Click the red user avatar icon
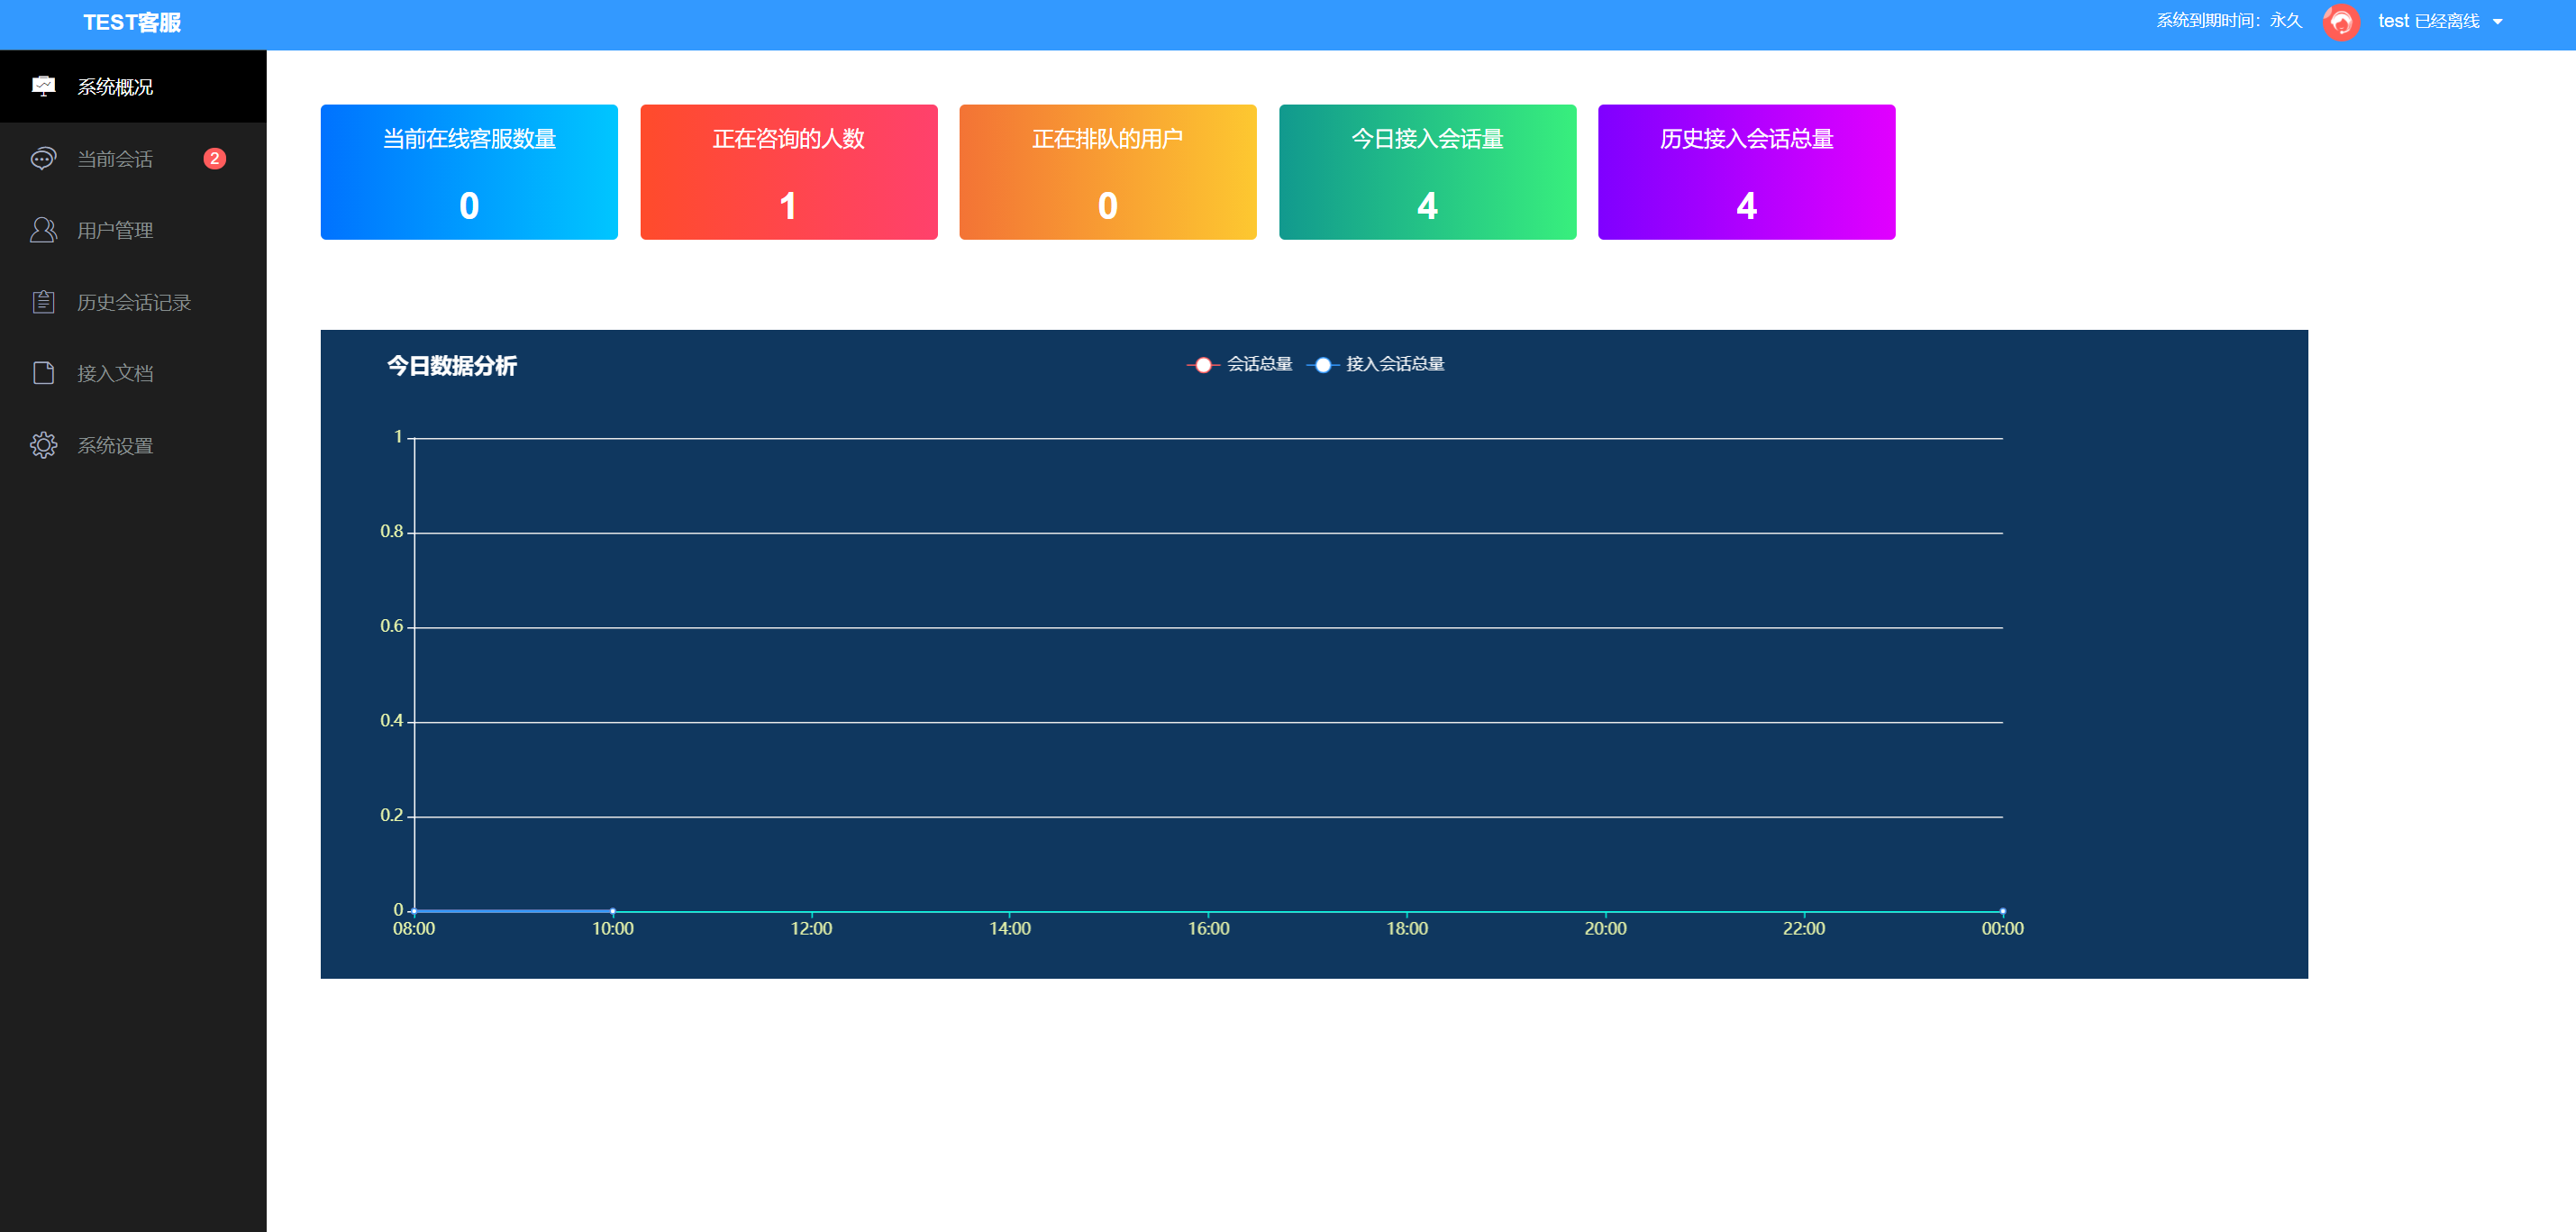The image size is (2576, 1232). point(2341,22)
